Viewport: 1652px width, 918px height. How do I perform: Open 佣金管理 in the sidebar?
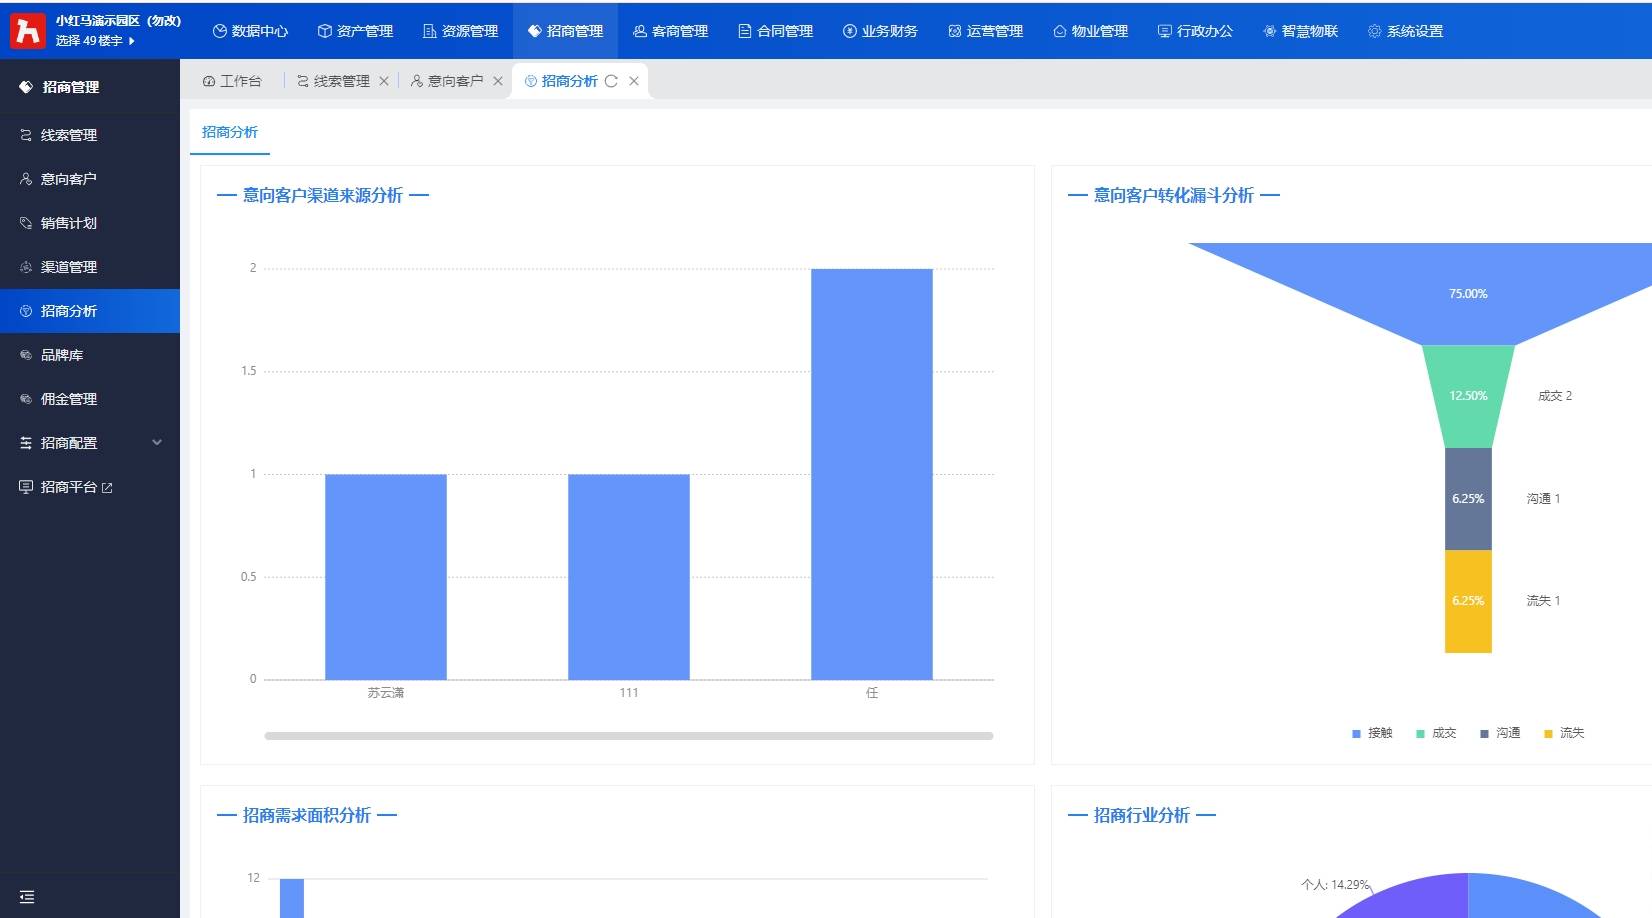[x=68, y=399]
